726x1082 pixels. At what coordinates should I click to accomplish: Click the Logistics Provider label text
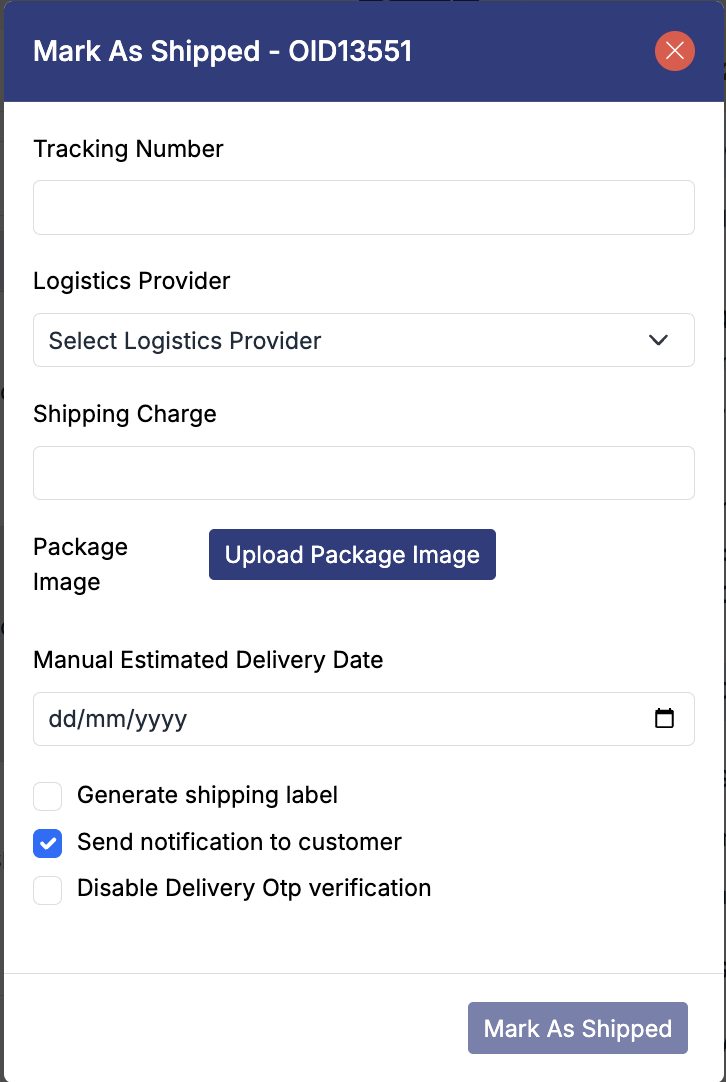(131, 281)
